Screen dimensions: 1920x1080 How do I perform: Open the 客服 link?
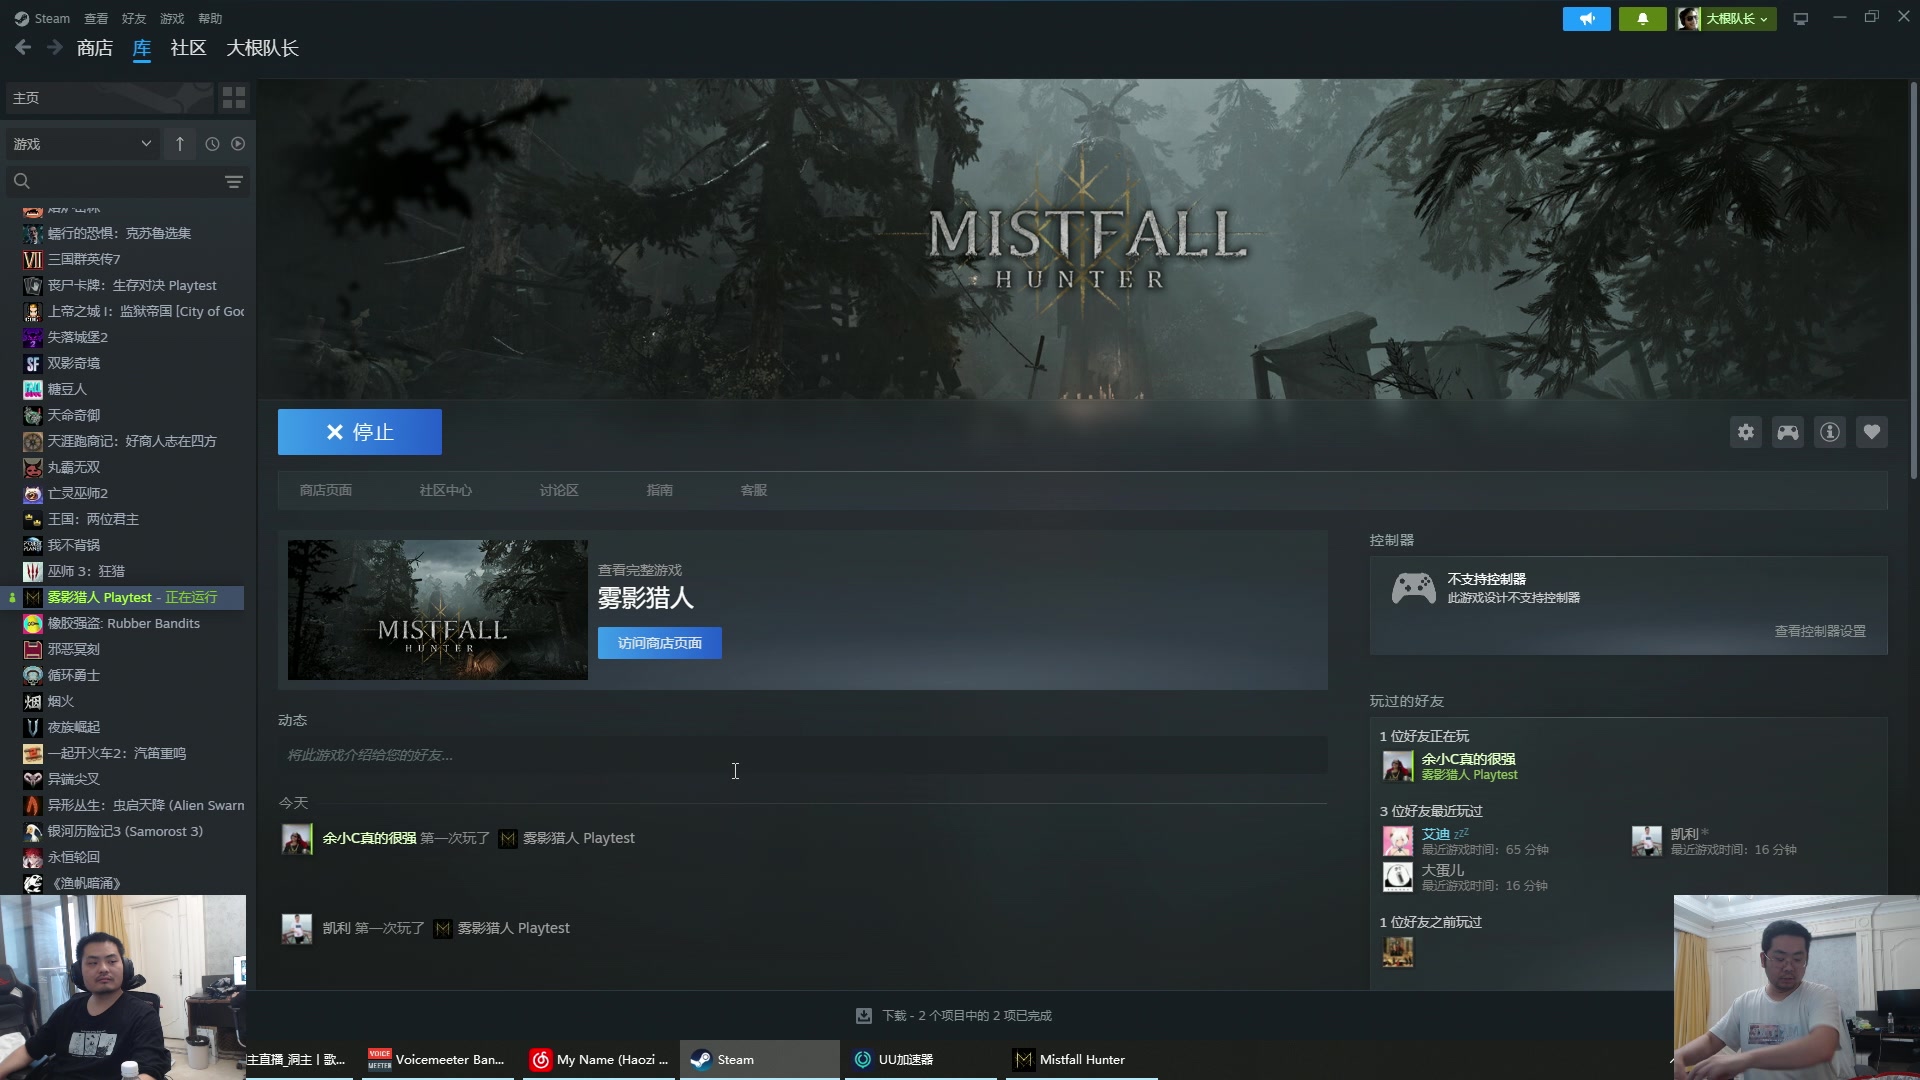(754, 490)
